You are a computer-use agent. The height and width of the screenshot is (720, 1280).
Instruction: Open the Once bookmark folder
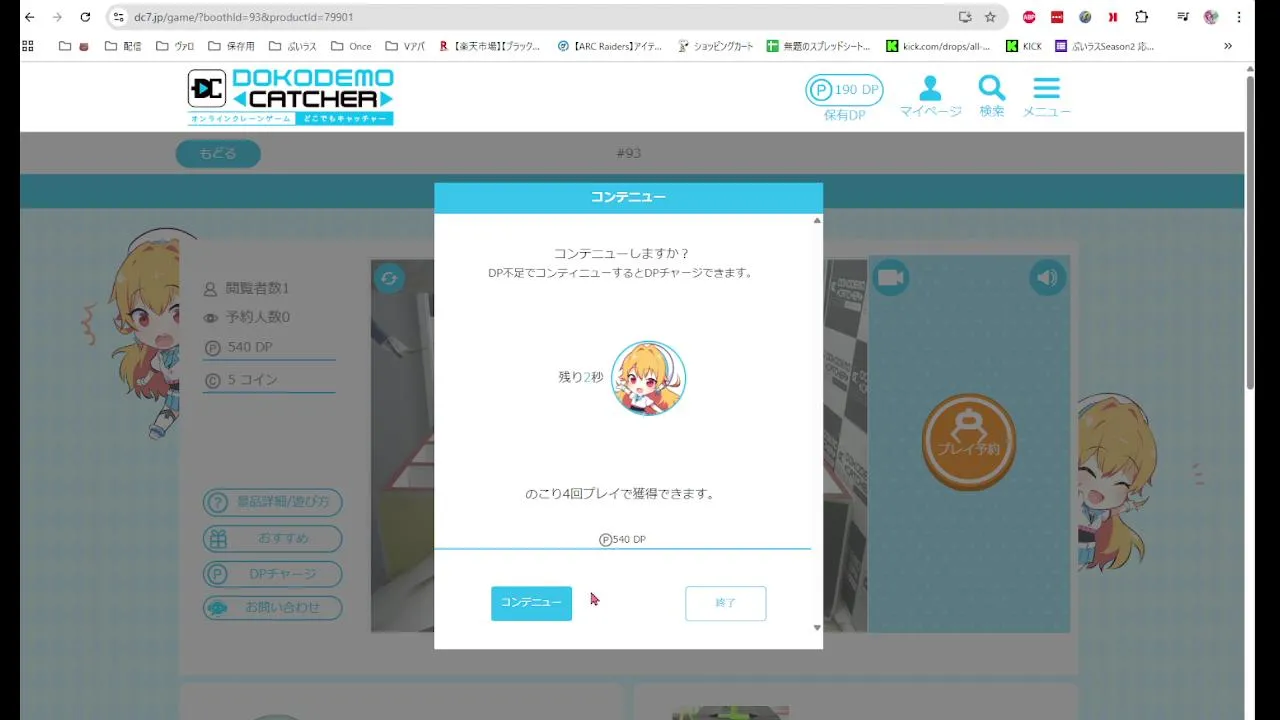(x=351, y=46)
